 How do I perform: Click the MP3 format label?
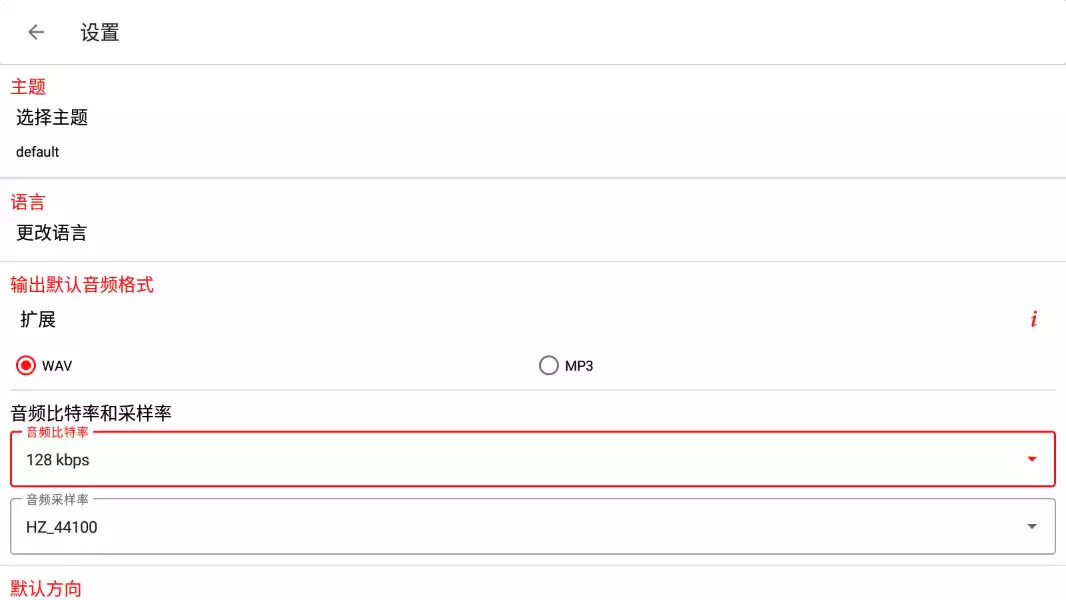[x=579, y=366]
